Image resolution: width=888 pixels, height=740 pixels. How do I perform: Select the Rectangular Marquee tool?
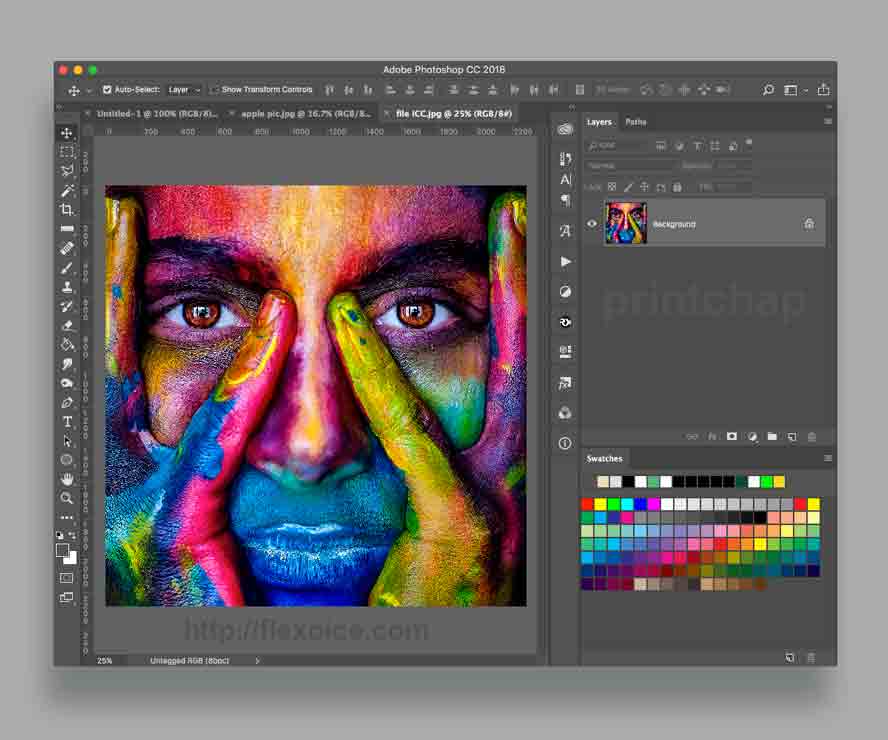[67, 152]
